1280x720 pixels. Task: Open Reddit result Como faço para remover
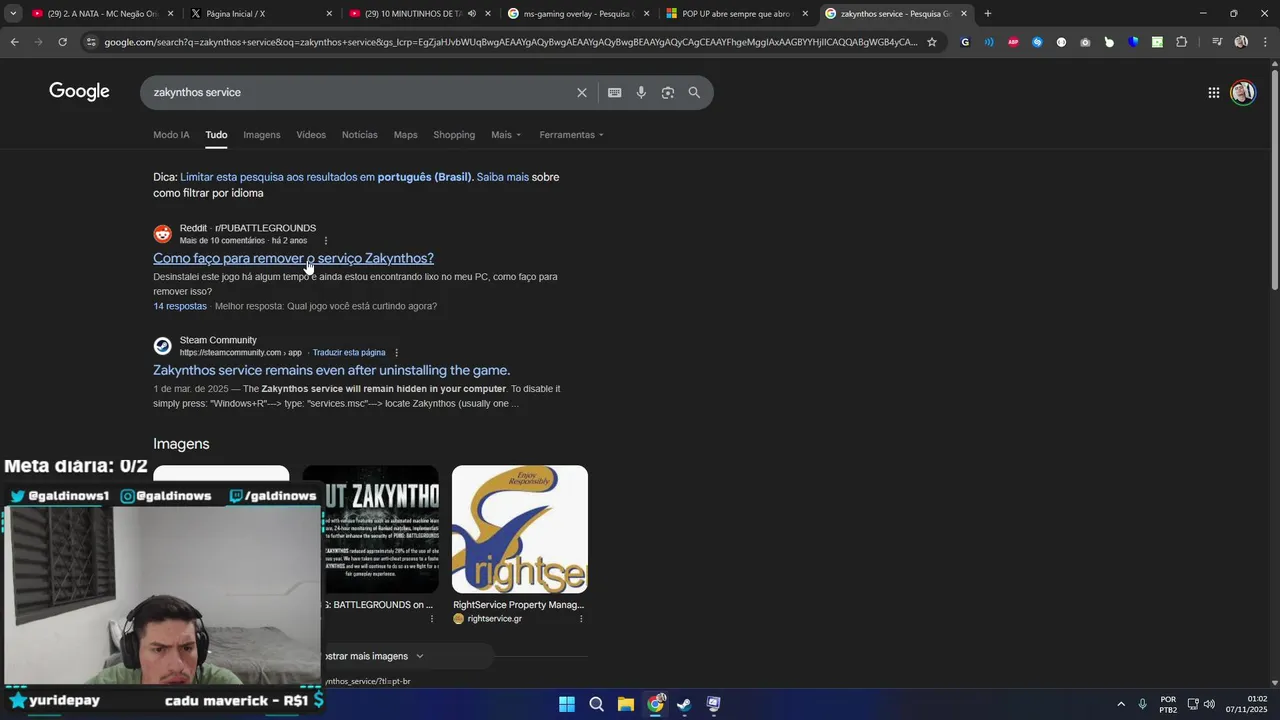[x=293, y=258]
